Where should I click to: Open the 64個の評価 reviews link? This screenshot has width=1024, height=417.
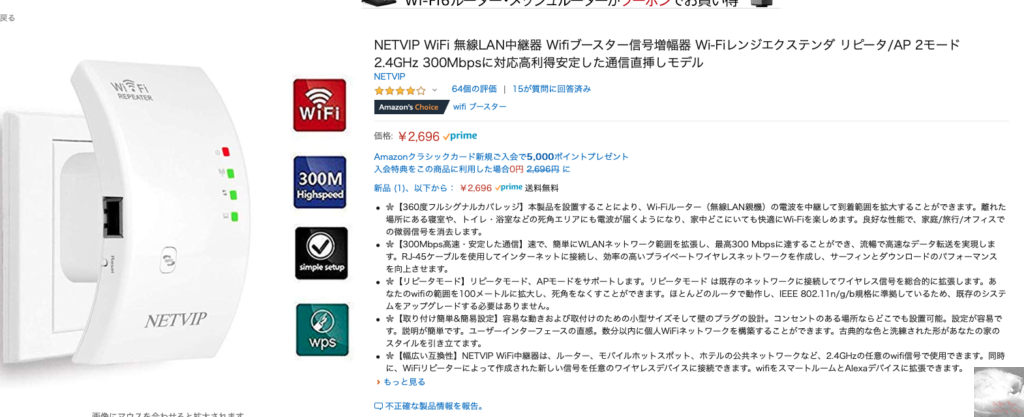coord(474,89)
